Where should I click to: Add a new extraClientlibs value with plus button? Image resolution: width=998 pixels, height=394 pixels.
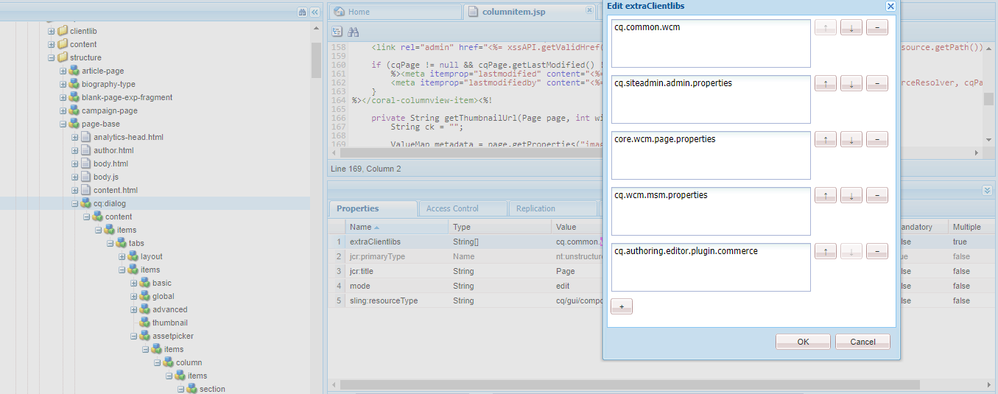pyautogui.click(x=621, y=307)
